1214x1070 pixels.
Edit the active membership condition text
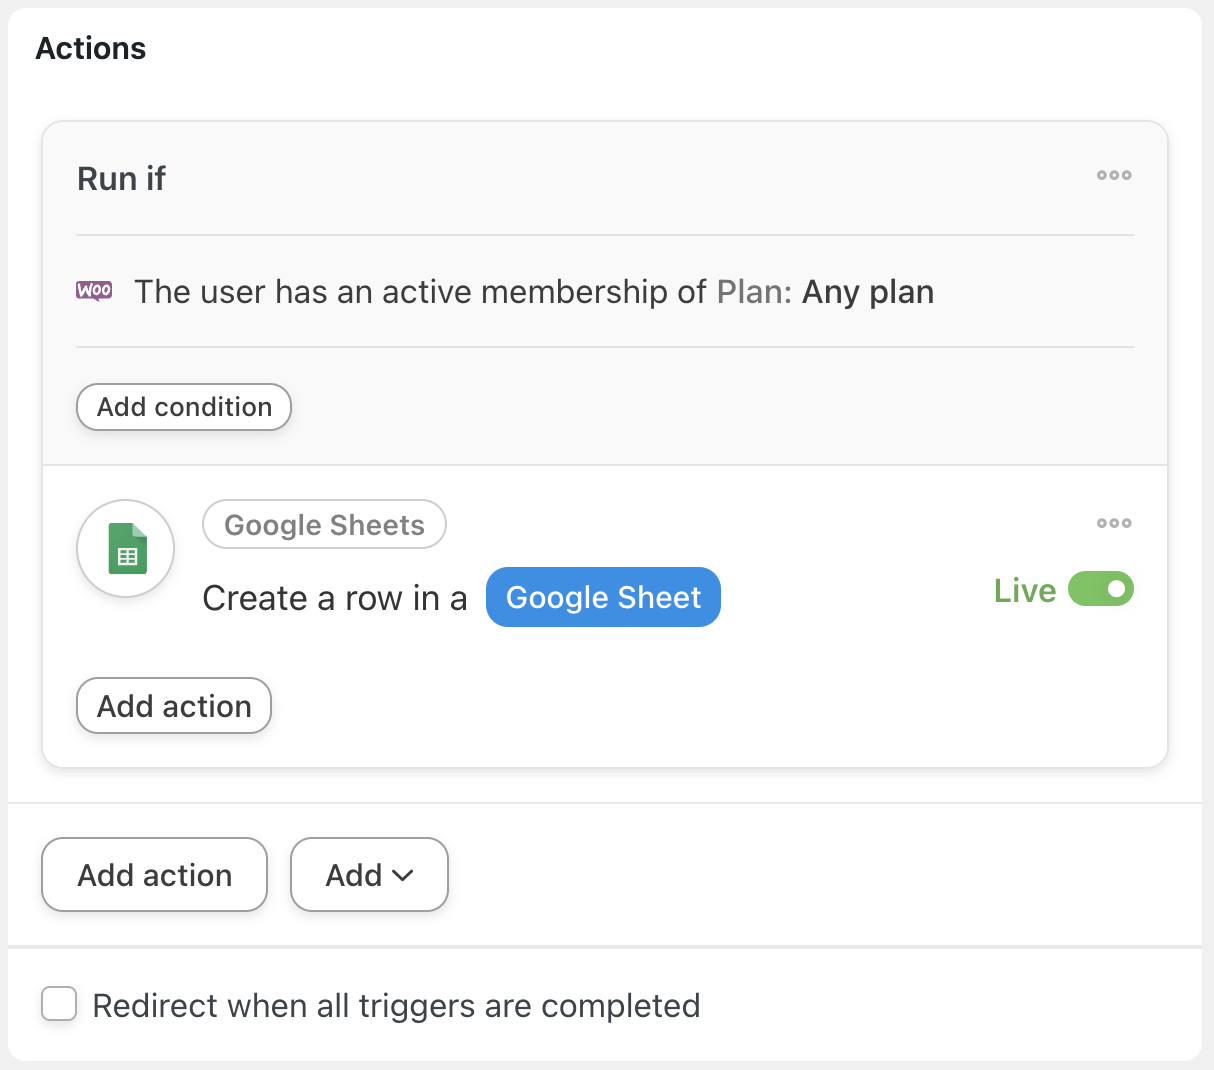pos(420,292)
